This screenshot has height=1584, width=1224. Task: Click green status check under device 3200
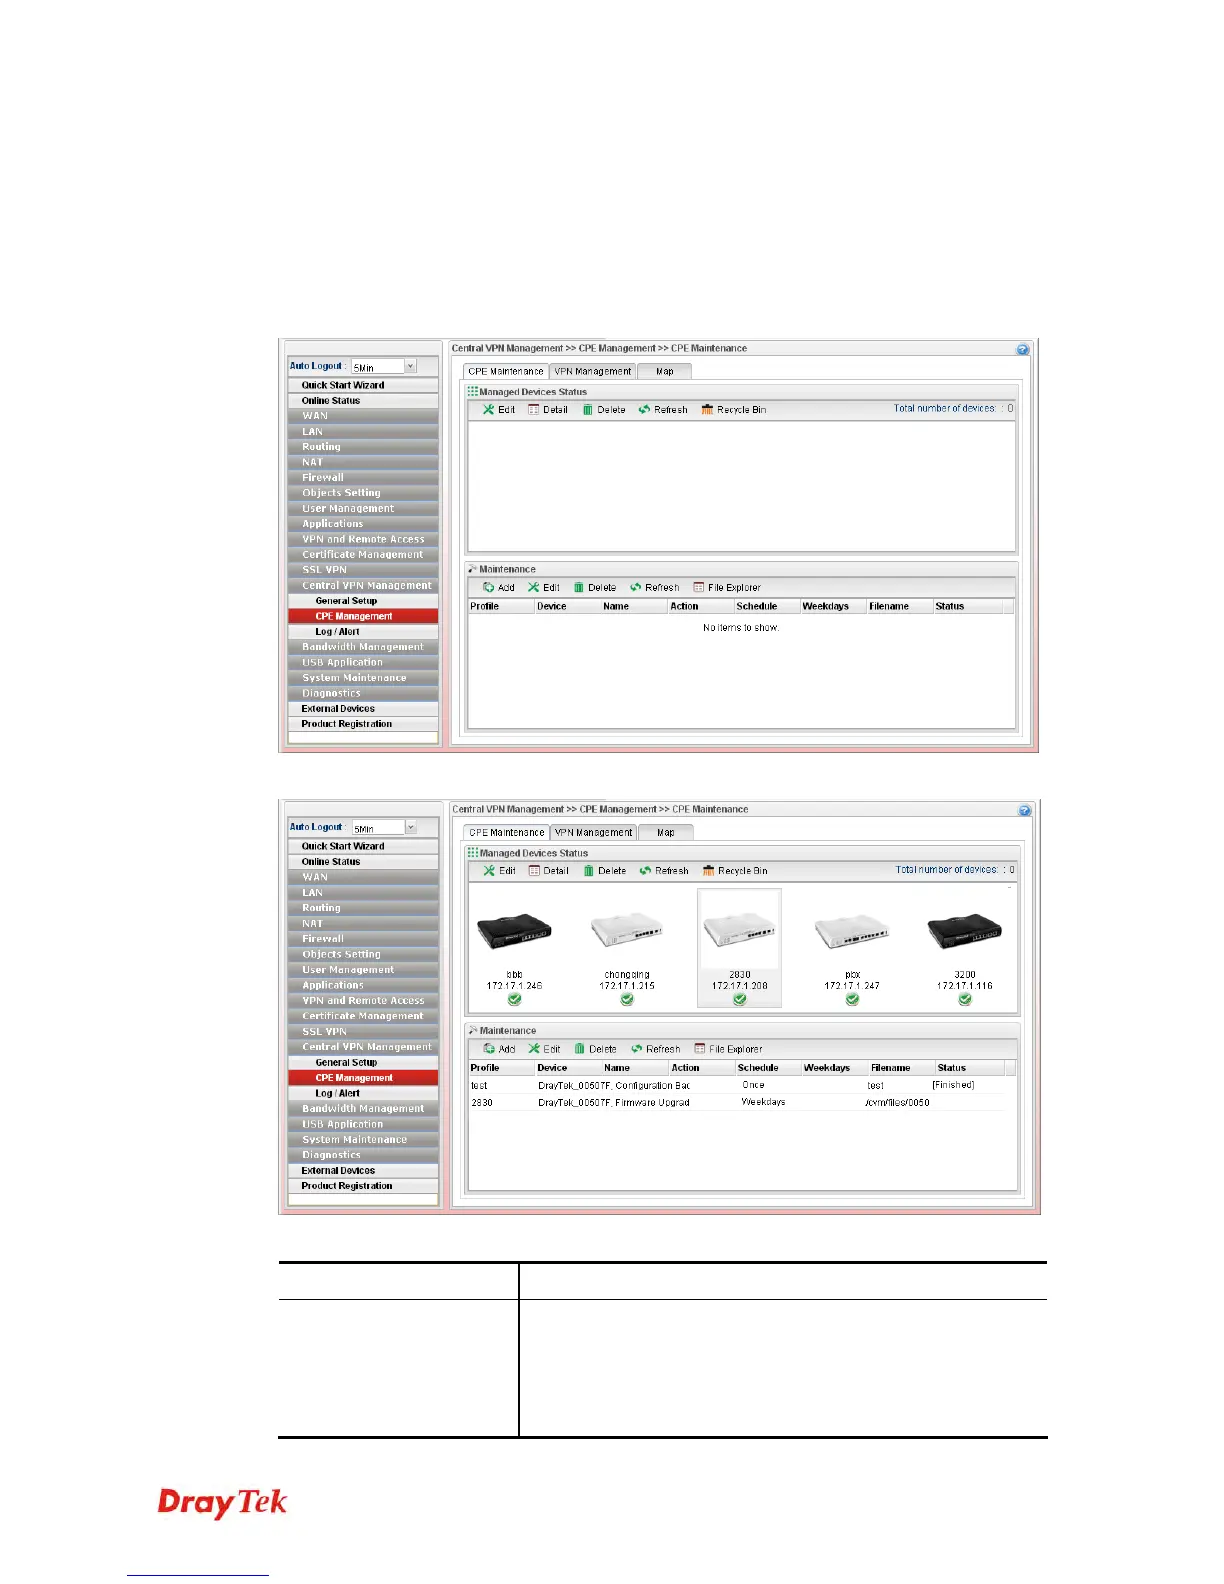pyautogui.click(x=965, y=999)
